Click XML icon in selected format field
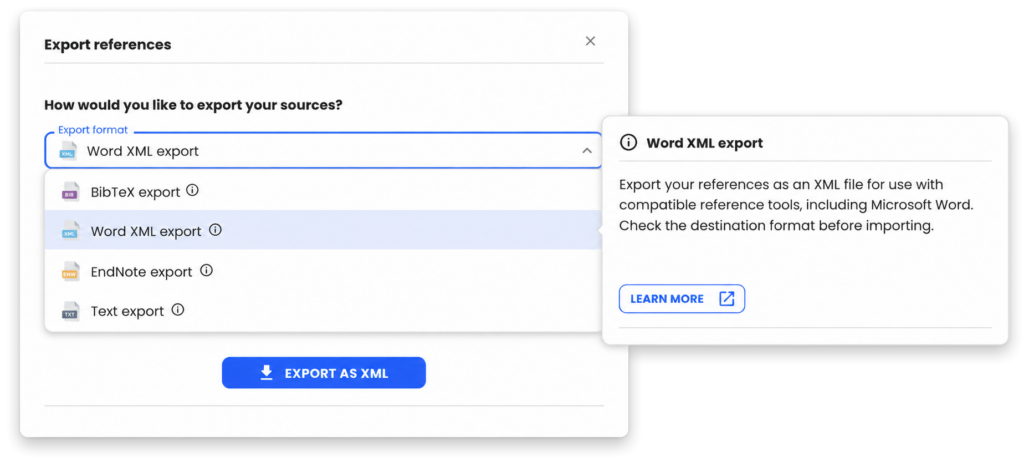The height and width of the screenshot is (472, 1024). pos(68,151)
